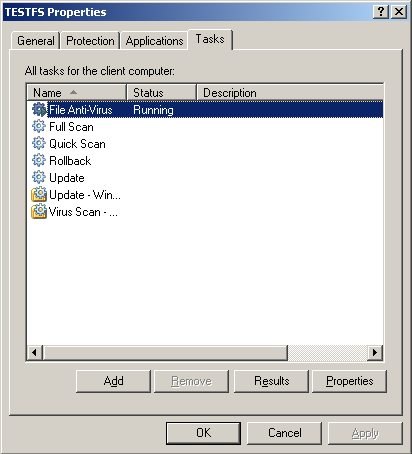Click the Add task button
Image resolution: width=412 pixels, height=454 pixels.
pyautogui.click(x=113, y=381)
